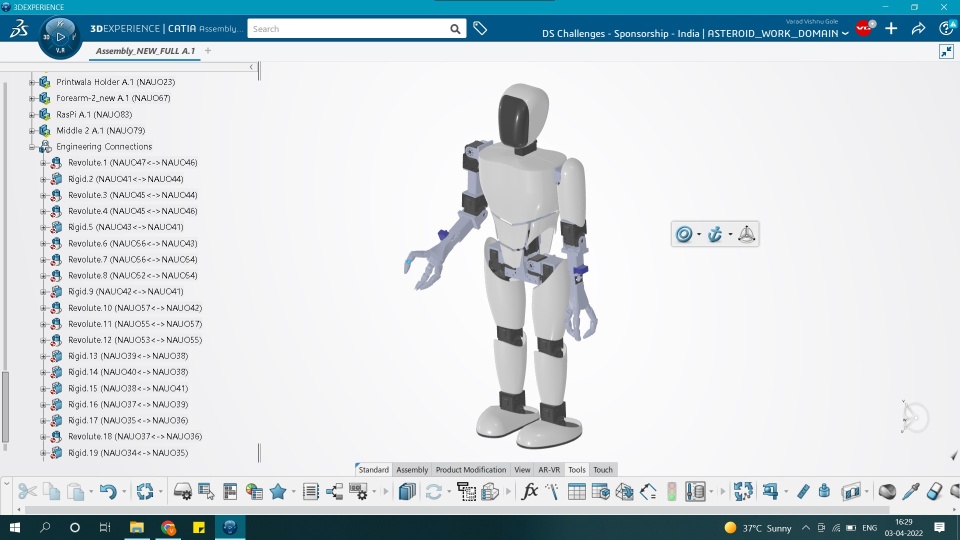960x540 pixels.
Task: Click the eraser icon in bottom toolbar
Action: [x=935, y=491]
